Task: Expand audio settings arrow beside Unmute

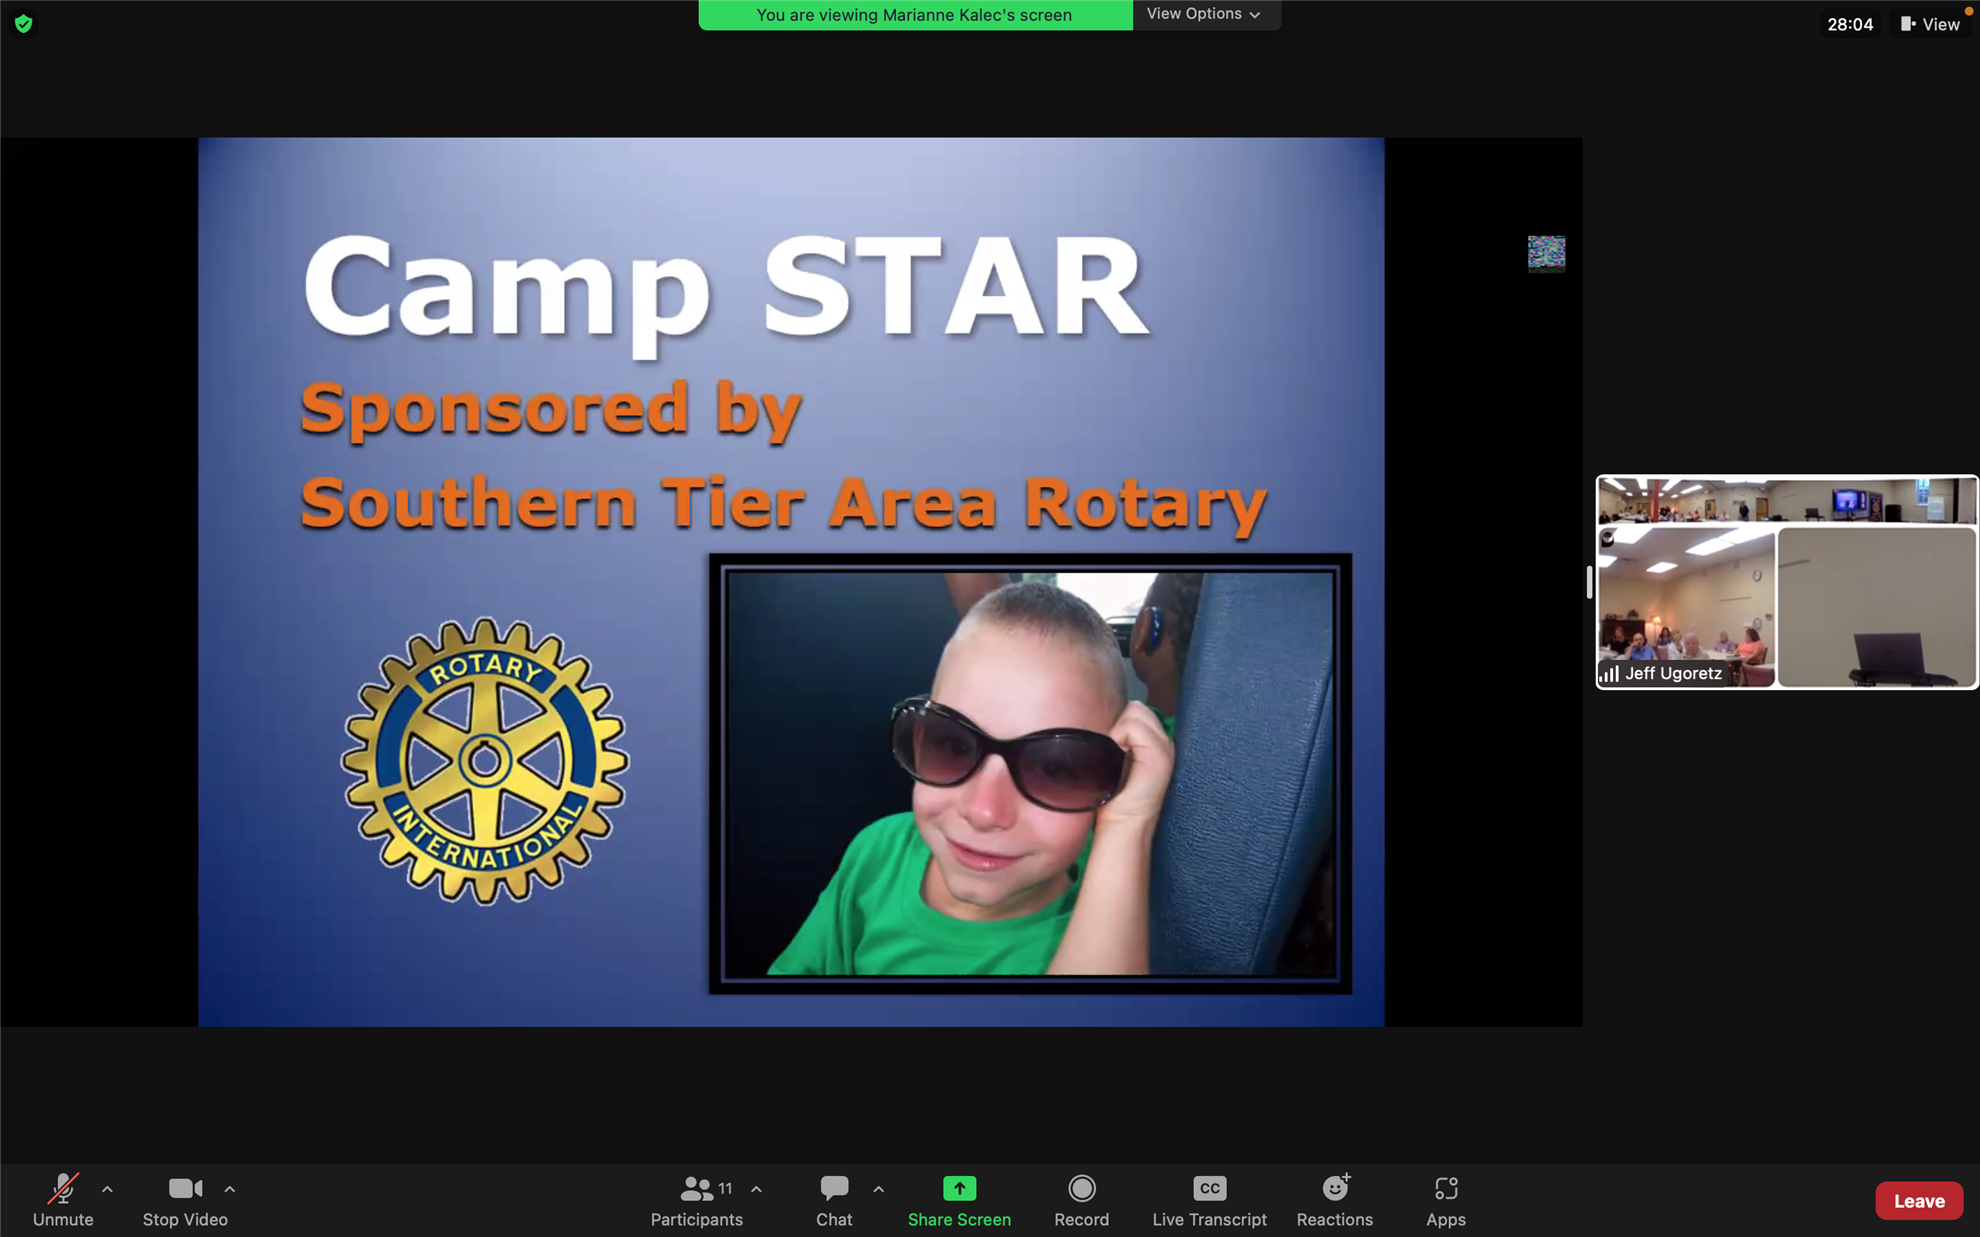Action: point(107,1189)
